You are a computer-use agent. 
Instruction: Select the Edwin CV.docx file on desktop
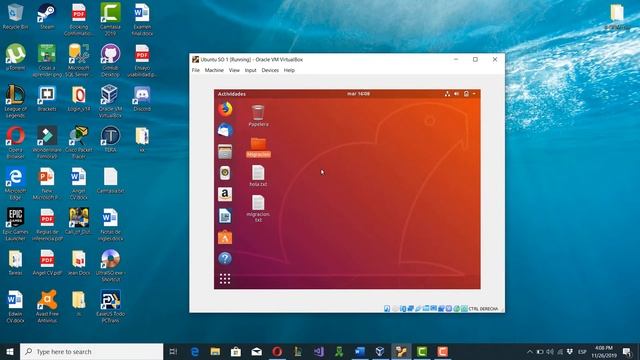pos(15,306)
